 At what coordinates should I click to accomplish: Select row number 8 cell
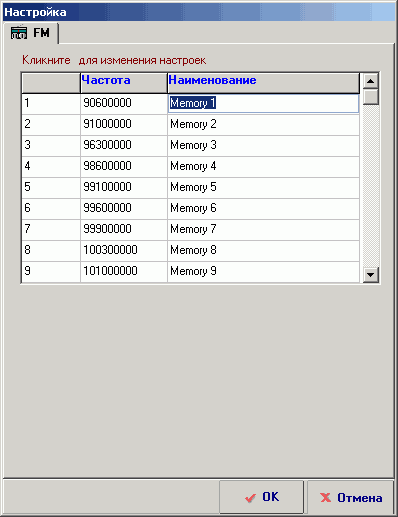[x=51, y=251]
